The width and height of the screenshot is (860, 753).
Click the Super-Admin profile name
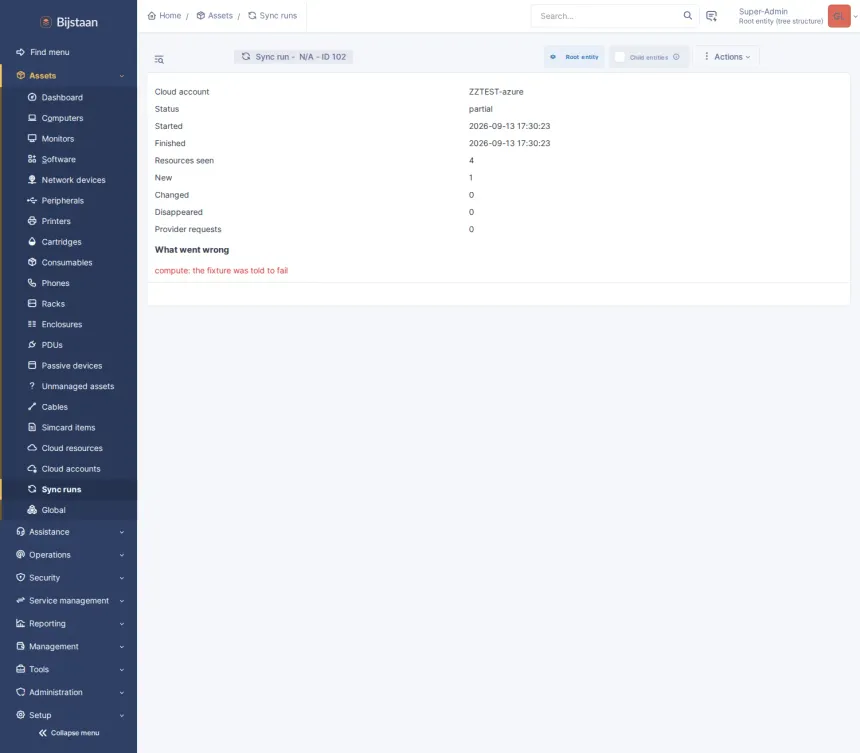click(763, 11)
